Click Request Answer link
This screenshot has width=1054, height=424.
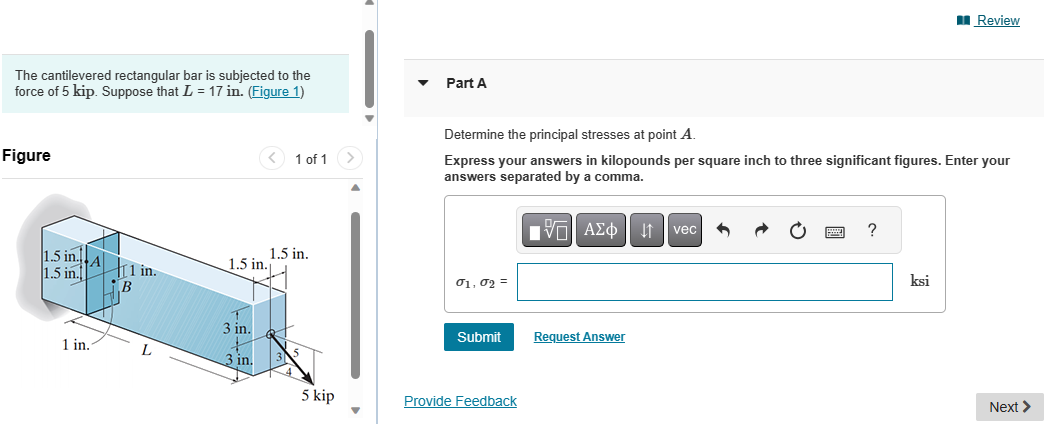(579, 337)
